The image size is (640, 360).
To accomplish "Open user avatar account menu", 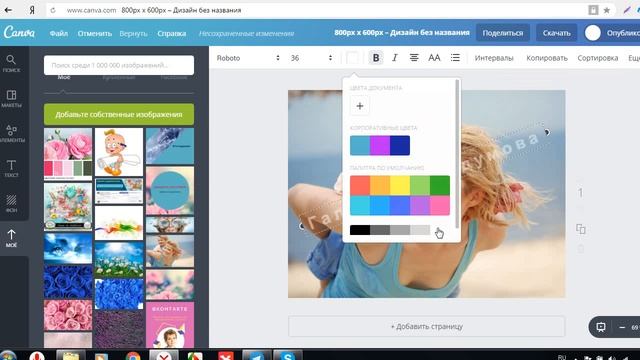I will pos(593,33).
